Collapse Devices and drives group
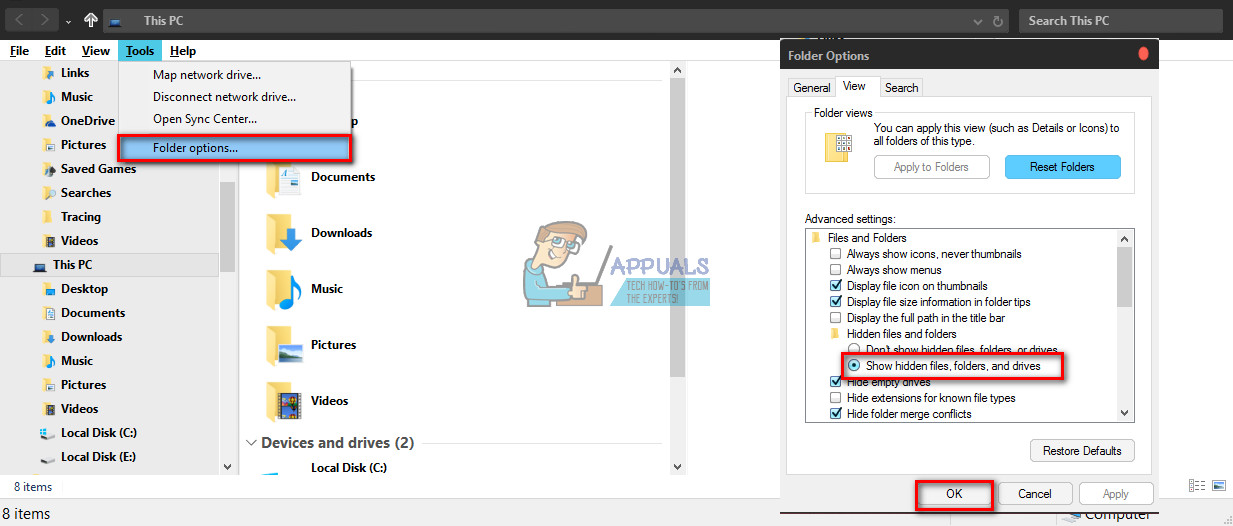This screenshot has width=1233, height=526. tap(250, 443)
